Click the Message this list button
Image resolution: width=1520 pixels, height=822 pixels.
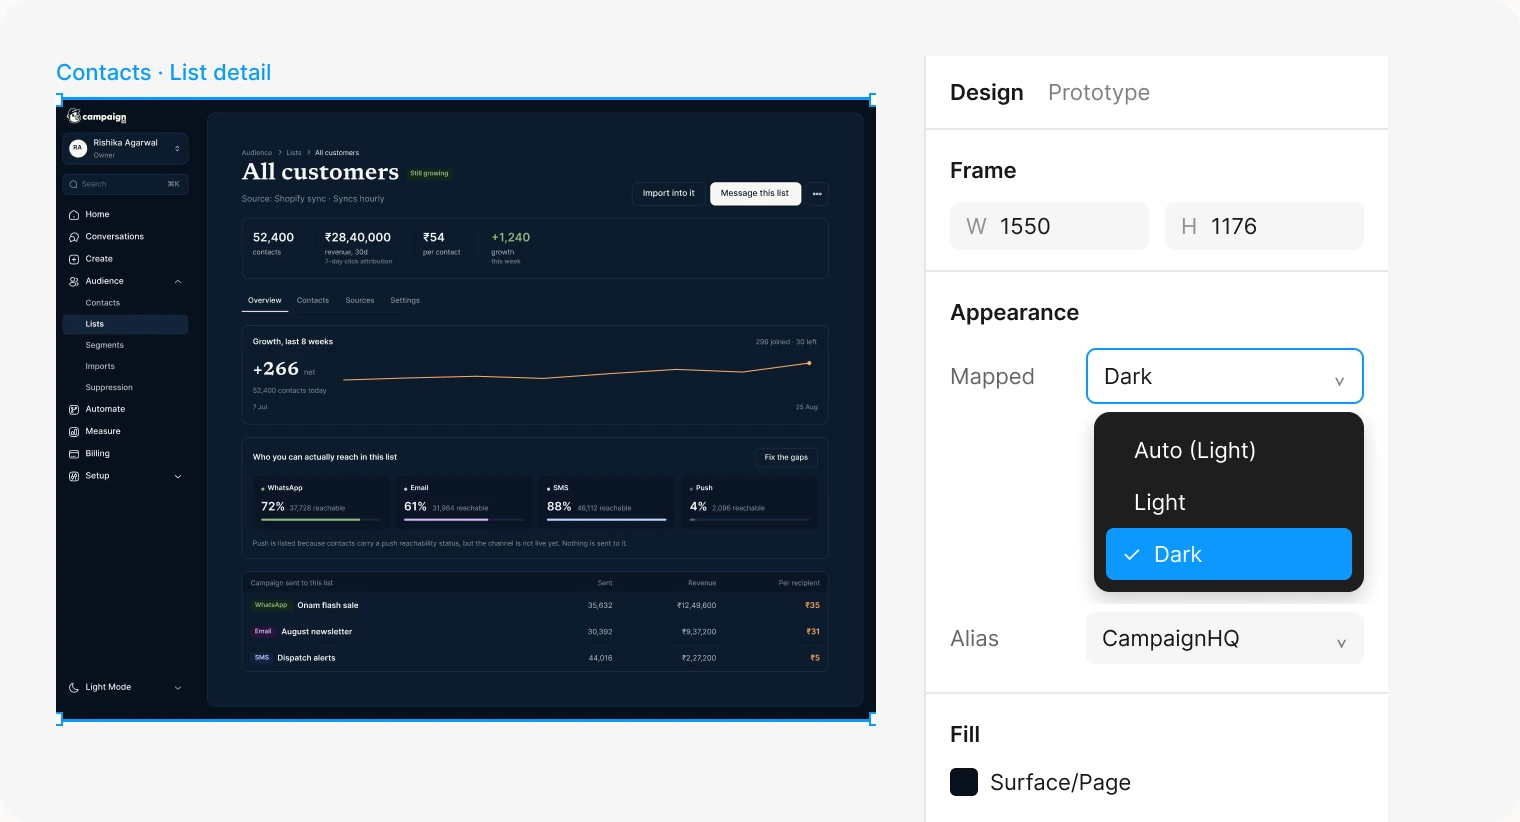tap(755, 193)
